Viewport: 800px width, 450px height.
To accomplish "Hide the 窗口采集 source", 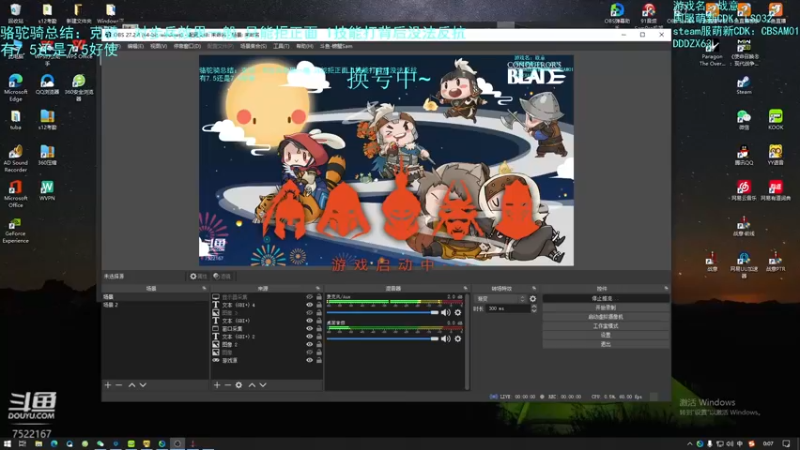I will (309, 329).
